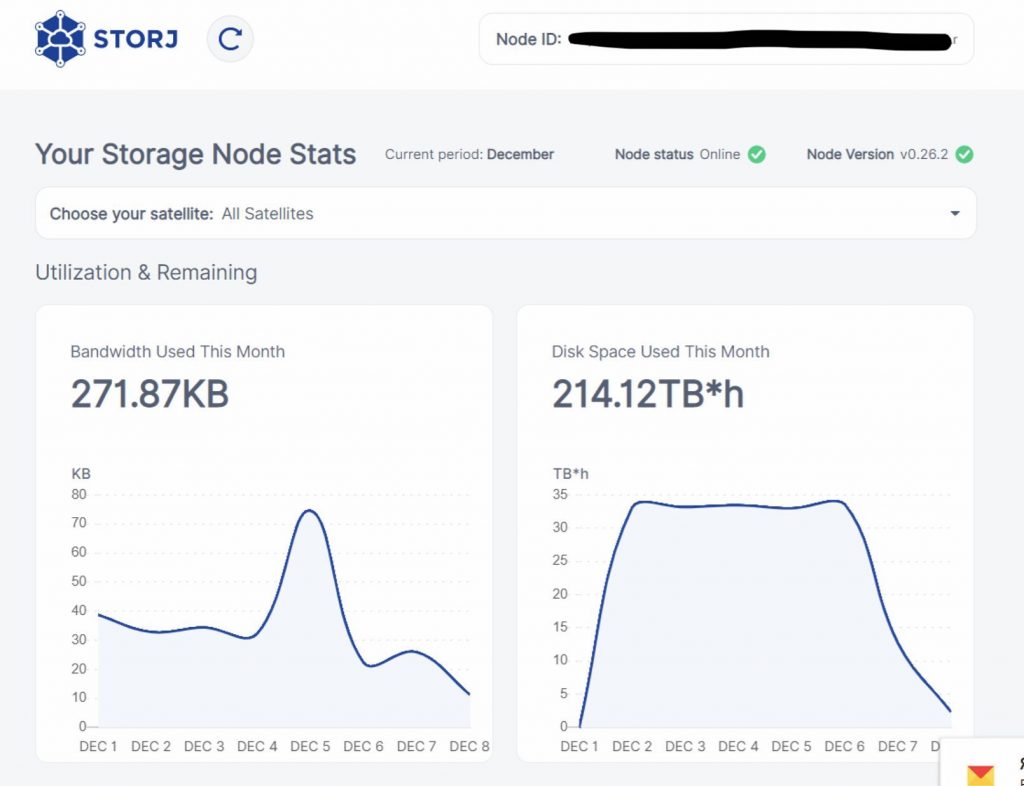Click the green Node Version checkmark
1024x786 pixels.
pos(964,154)
